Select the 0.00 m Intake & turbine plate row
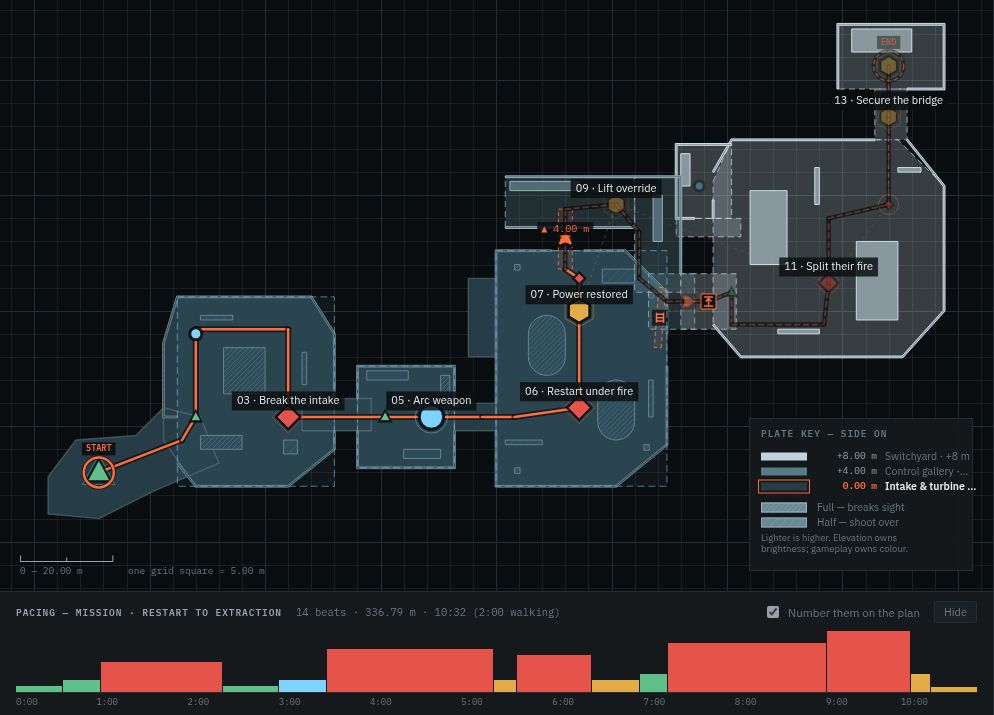The image size is (994, 715). coord(865,486)
